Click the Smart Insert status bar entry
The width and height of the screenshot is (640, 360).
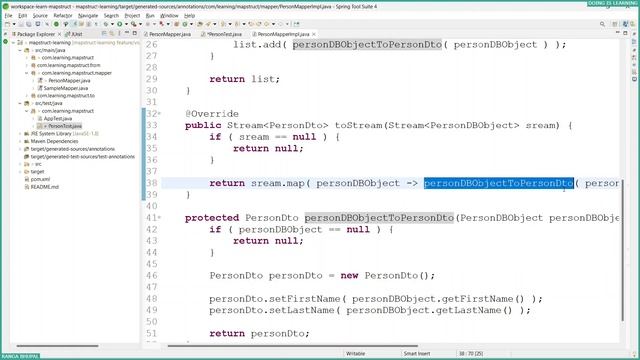(x=417, y=354)
